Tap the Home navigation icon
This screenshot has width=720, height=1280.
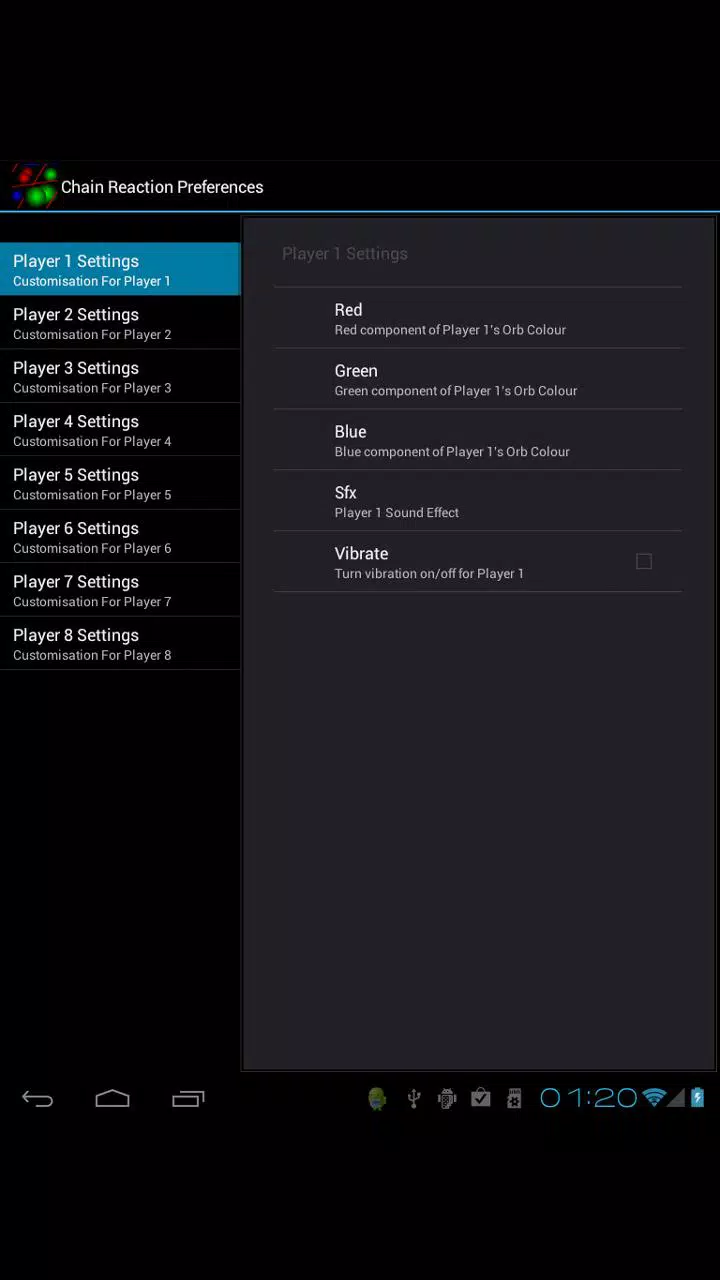tap(112, 1099)
